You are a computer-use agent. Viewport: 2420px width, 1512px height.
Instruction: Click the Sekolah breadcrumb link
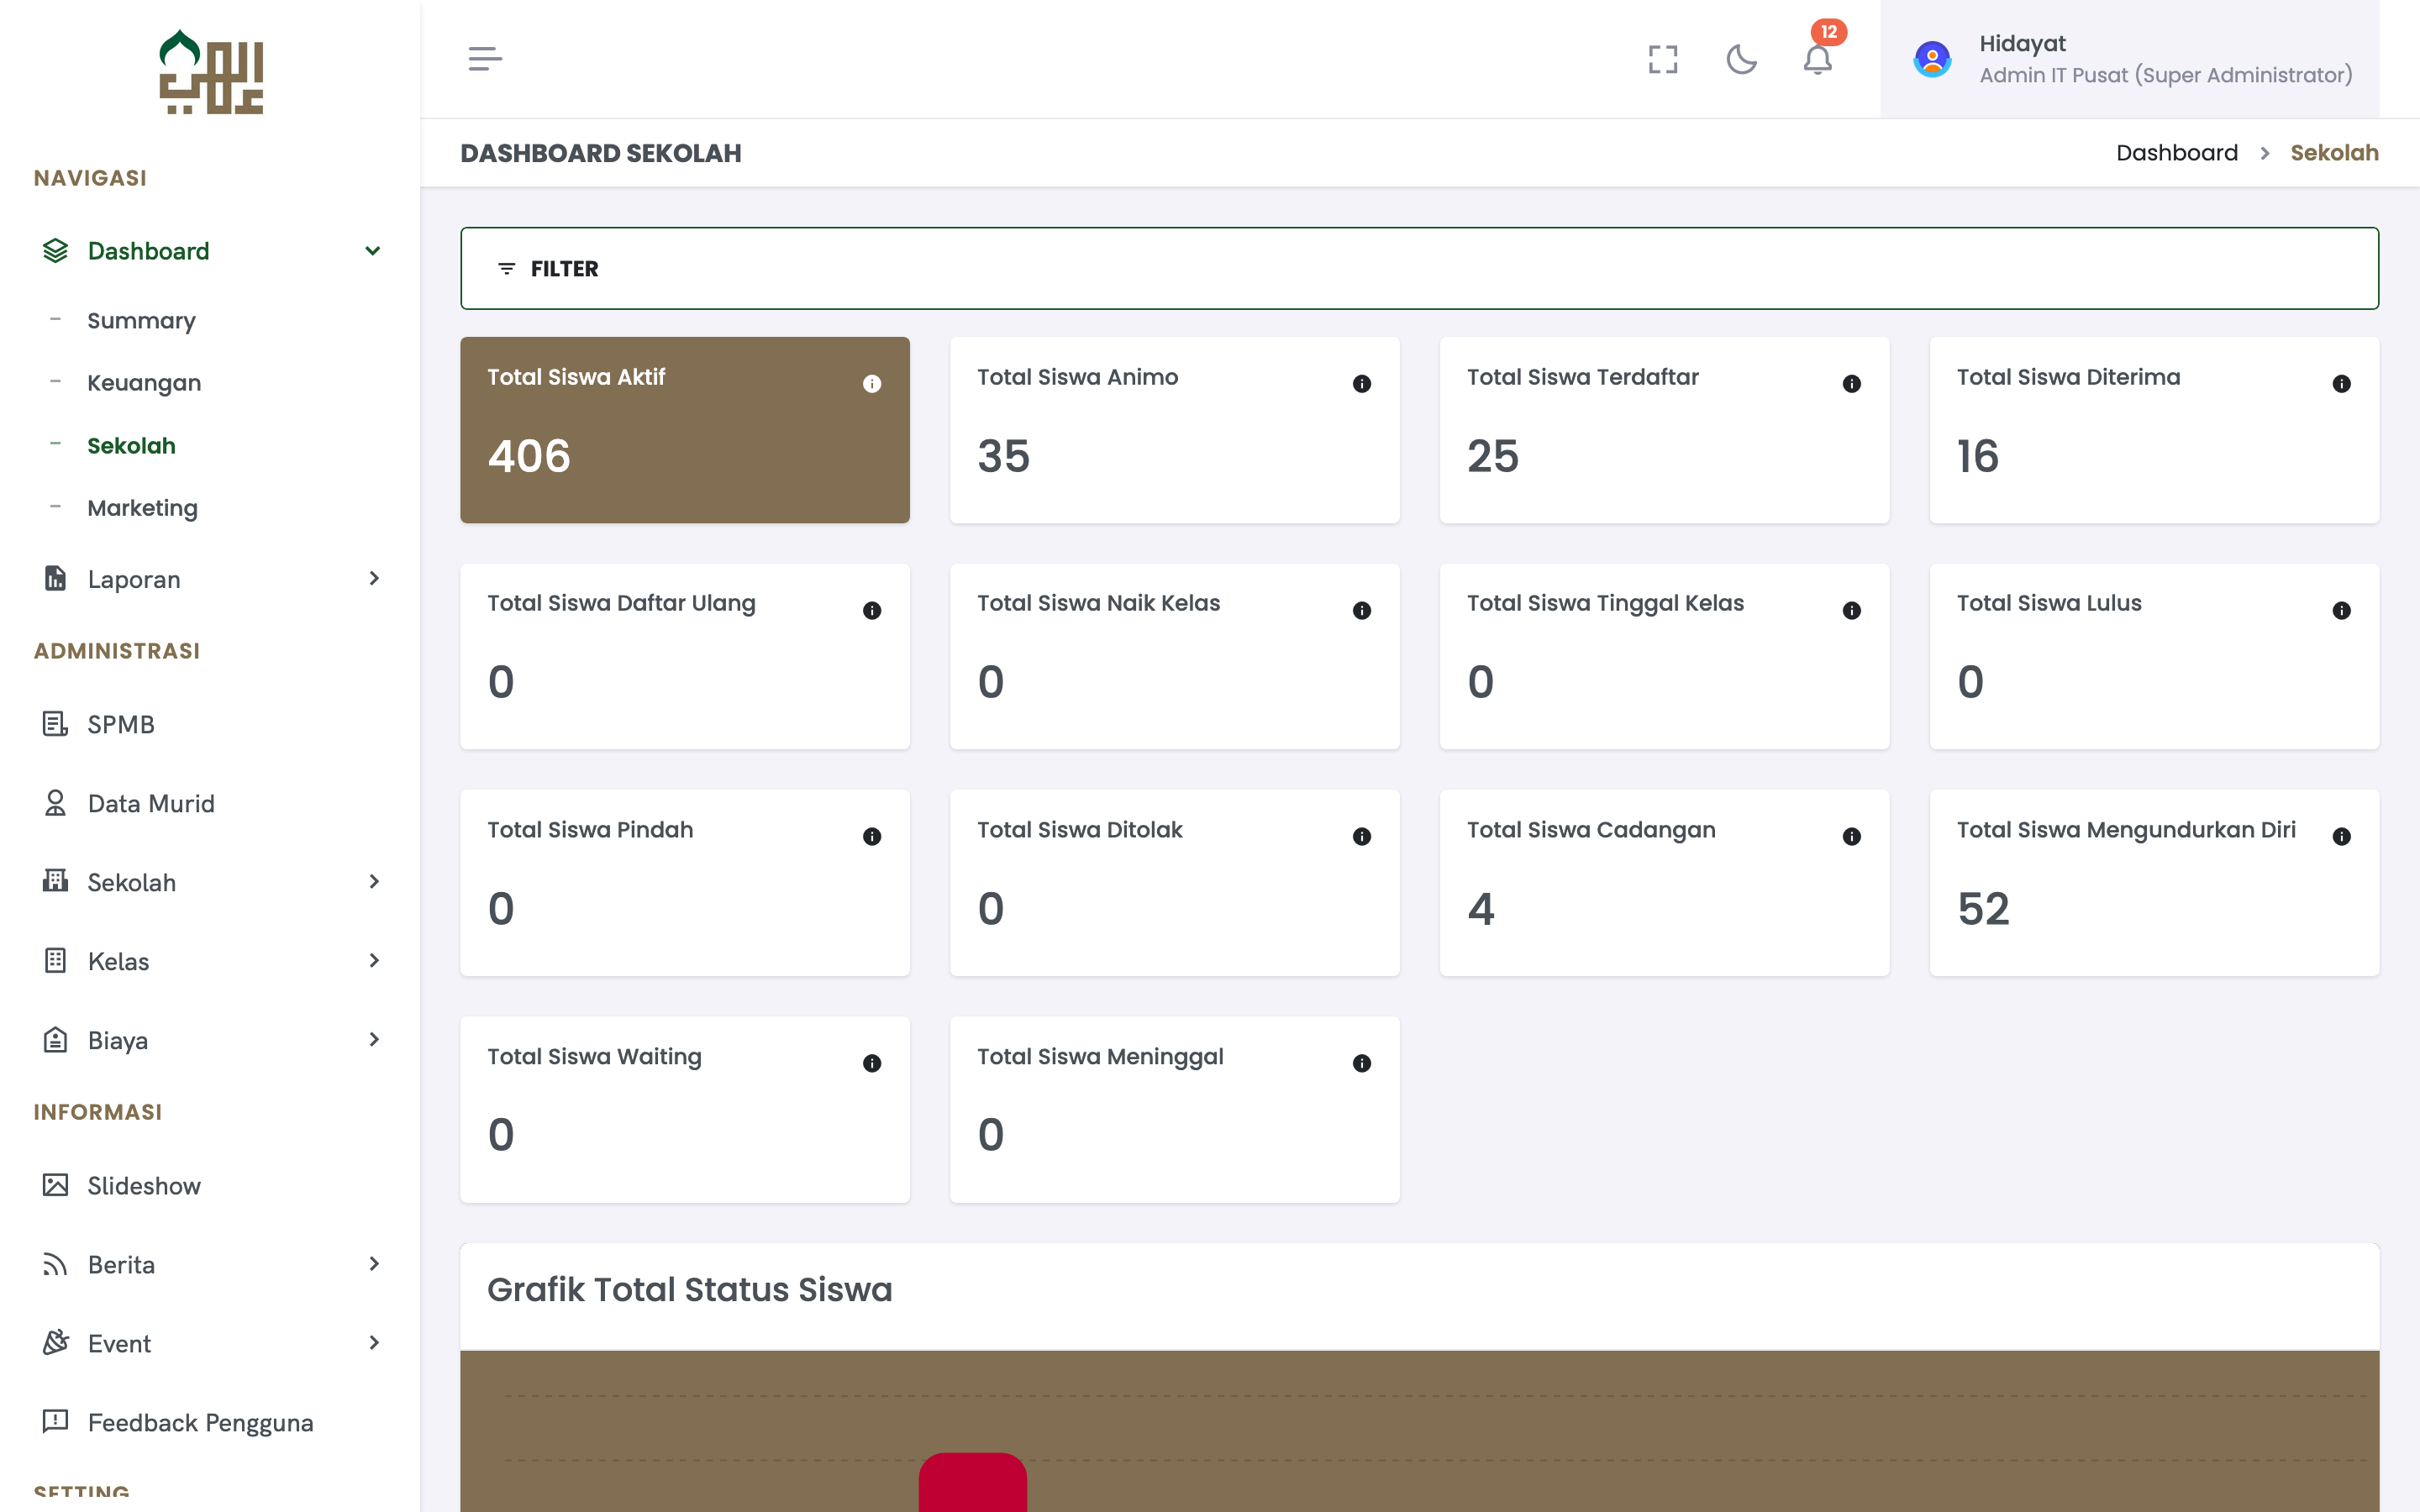(x=2334, y=153)
